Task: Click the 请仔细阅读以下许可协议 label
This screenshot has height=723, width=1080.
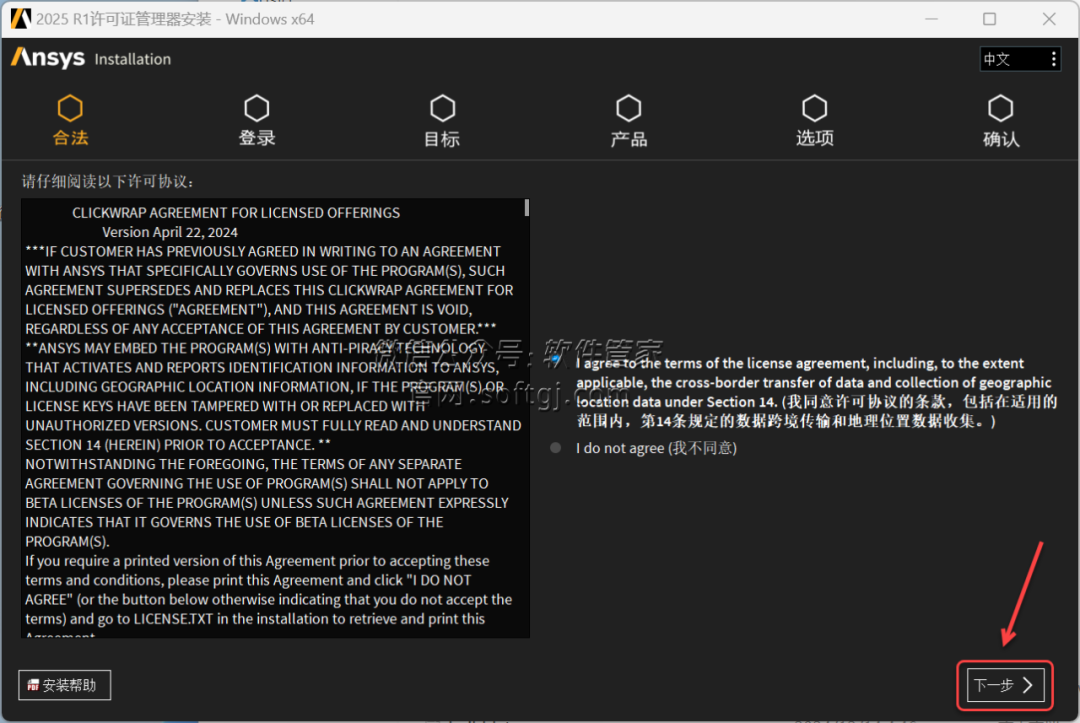Action: (x=108, y=182)
